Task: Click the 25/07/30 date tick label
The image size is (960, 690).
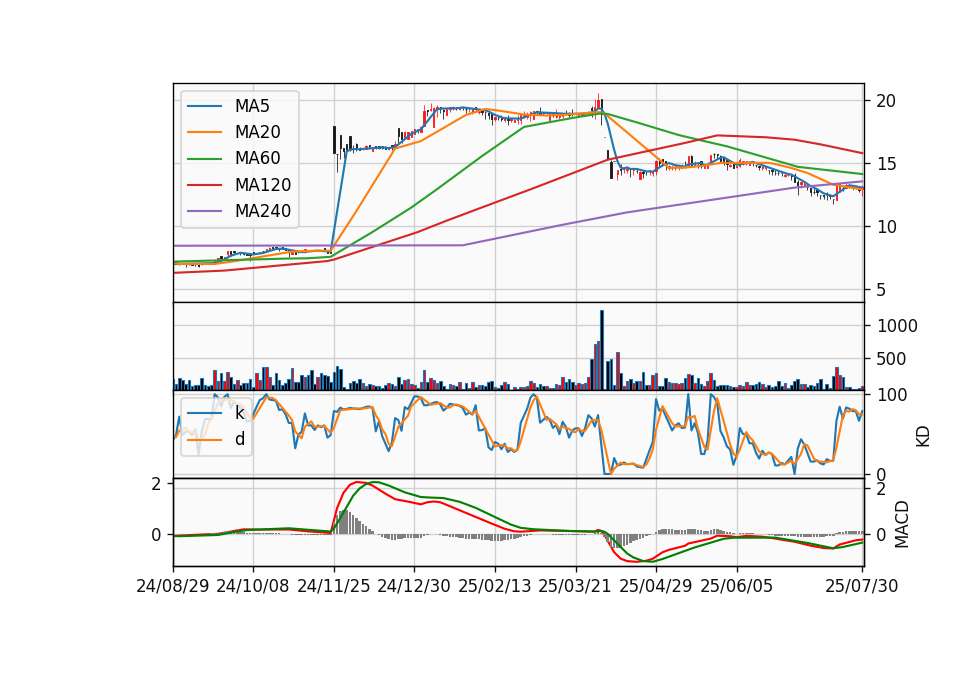Action: pyautogui.click(x=862, y=587)
